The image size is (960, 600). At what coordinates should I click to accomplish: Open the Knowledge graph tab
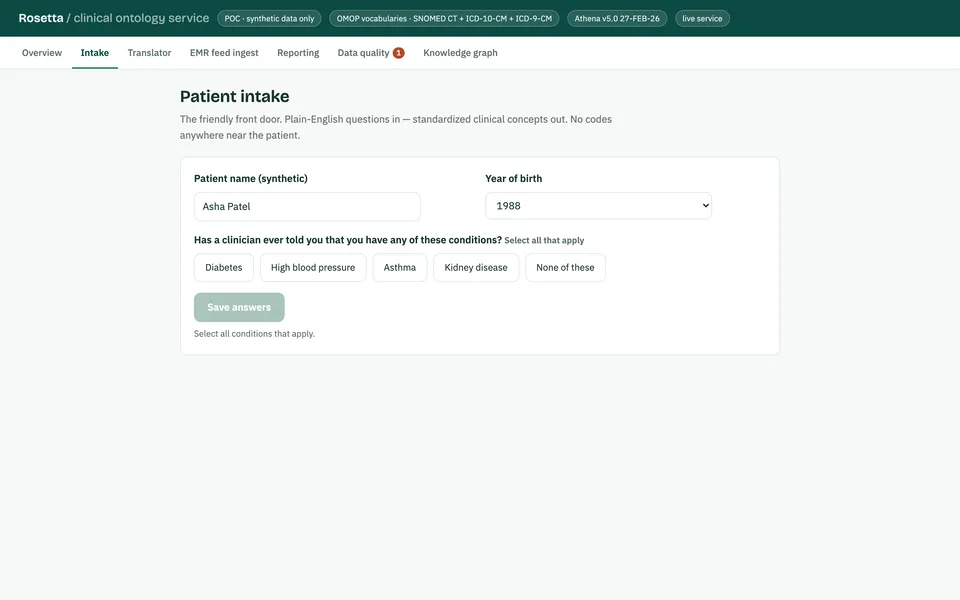[460, 53]
